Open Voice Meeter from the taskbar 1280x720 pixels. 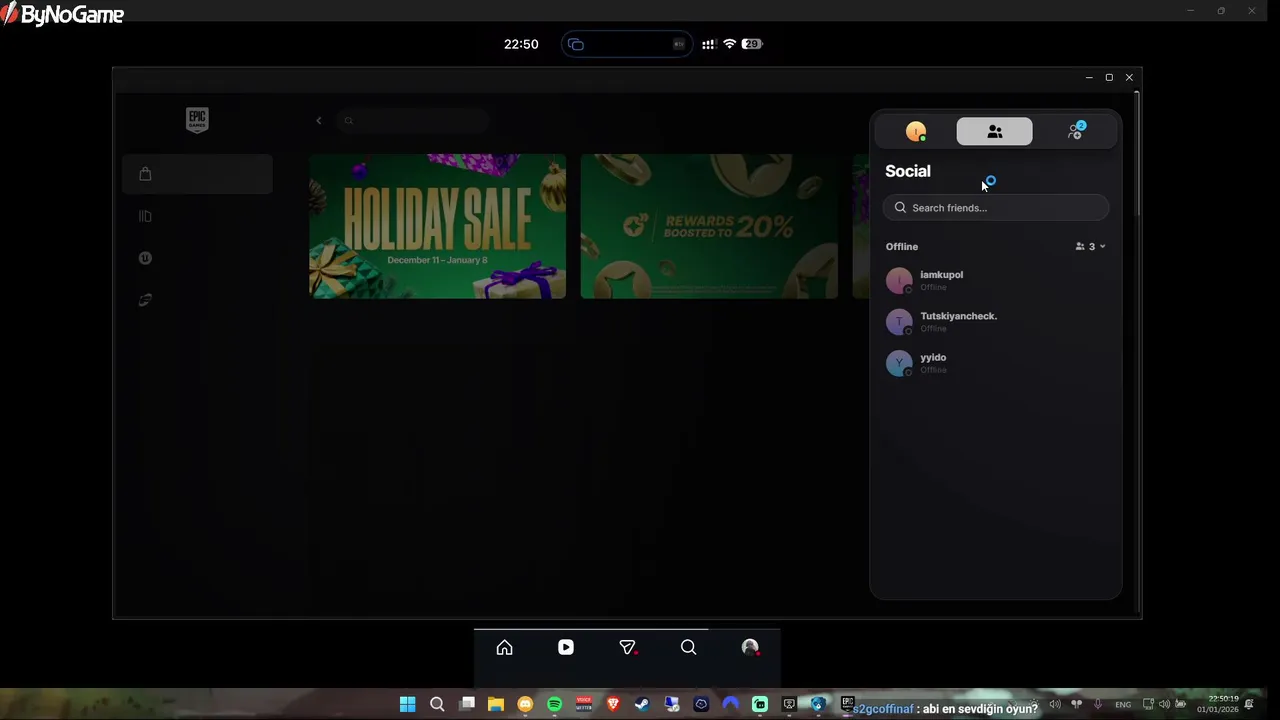click(x=584, y=705)
